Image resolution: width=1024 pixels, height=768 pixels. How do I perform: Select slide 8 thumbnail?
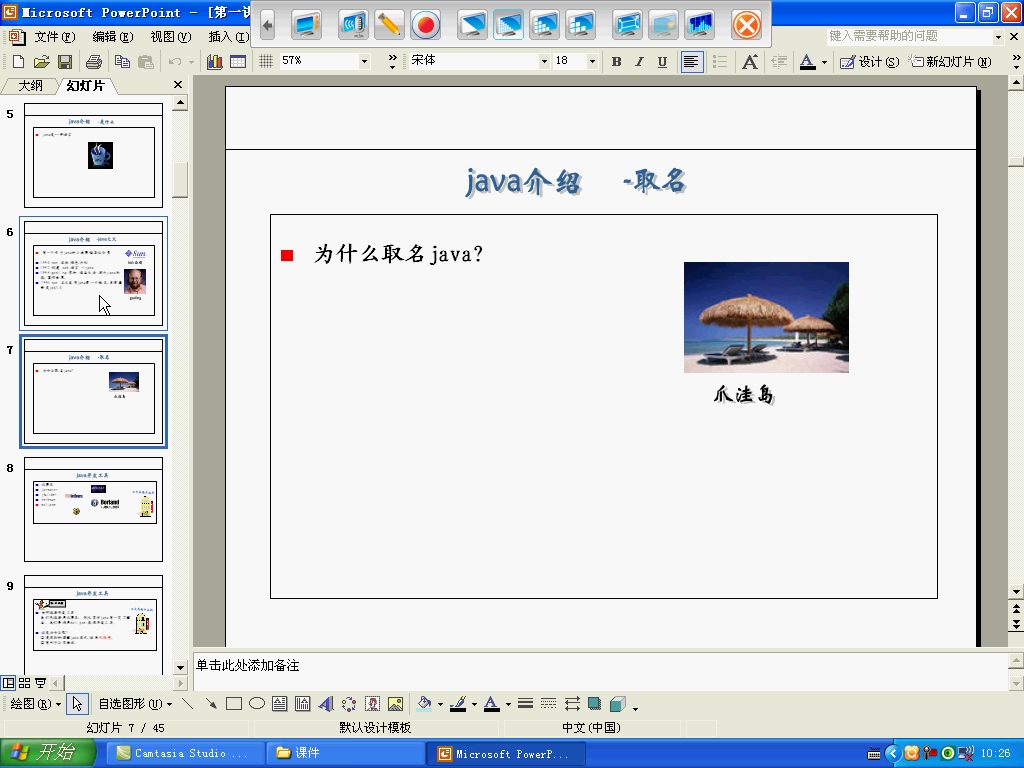[x=93, y=509]
